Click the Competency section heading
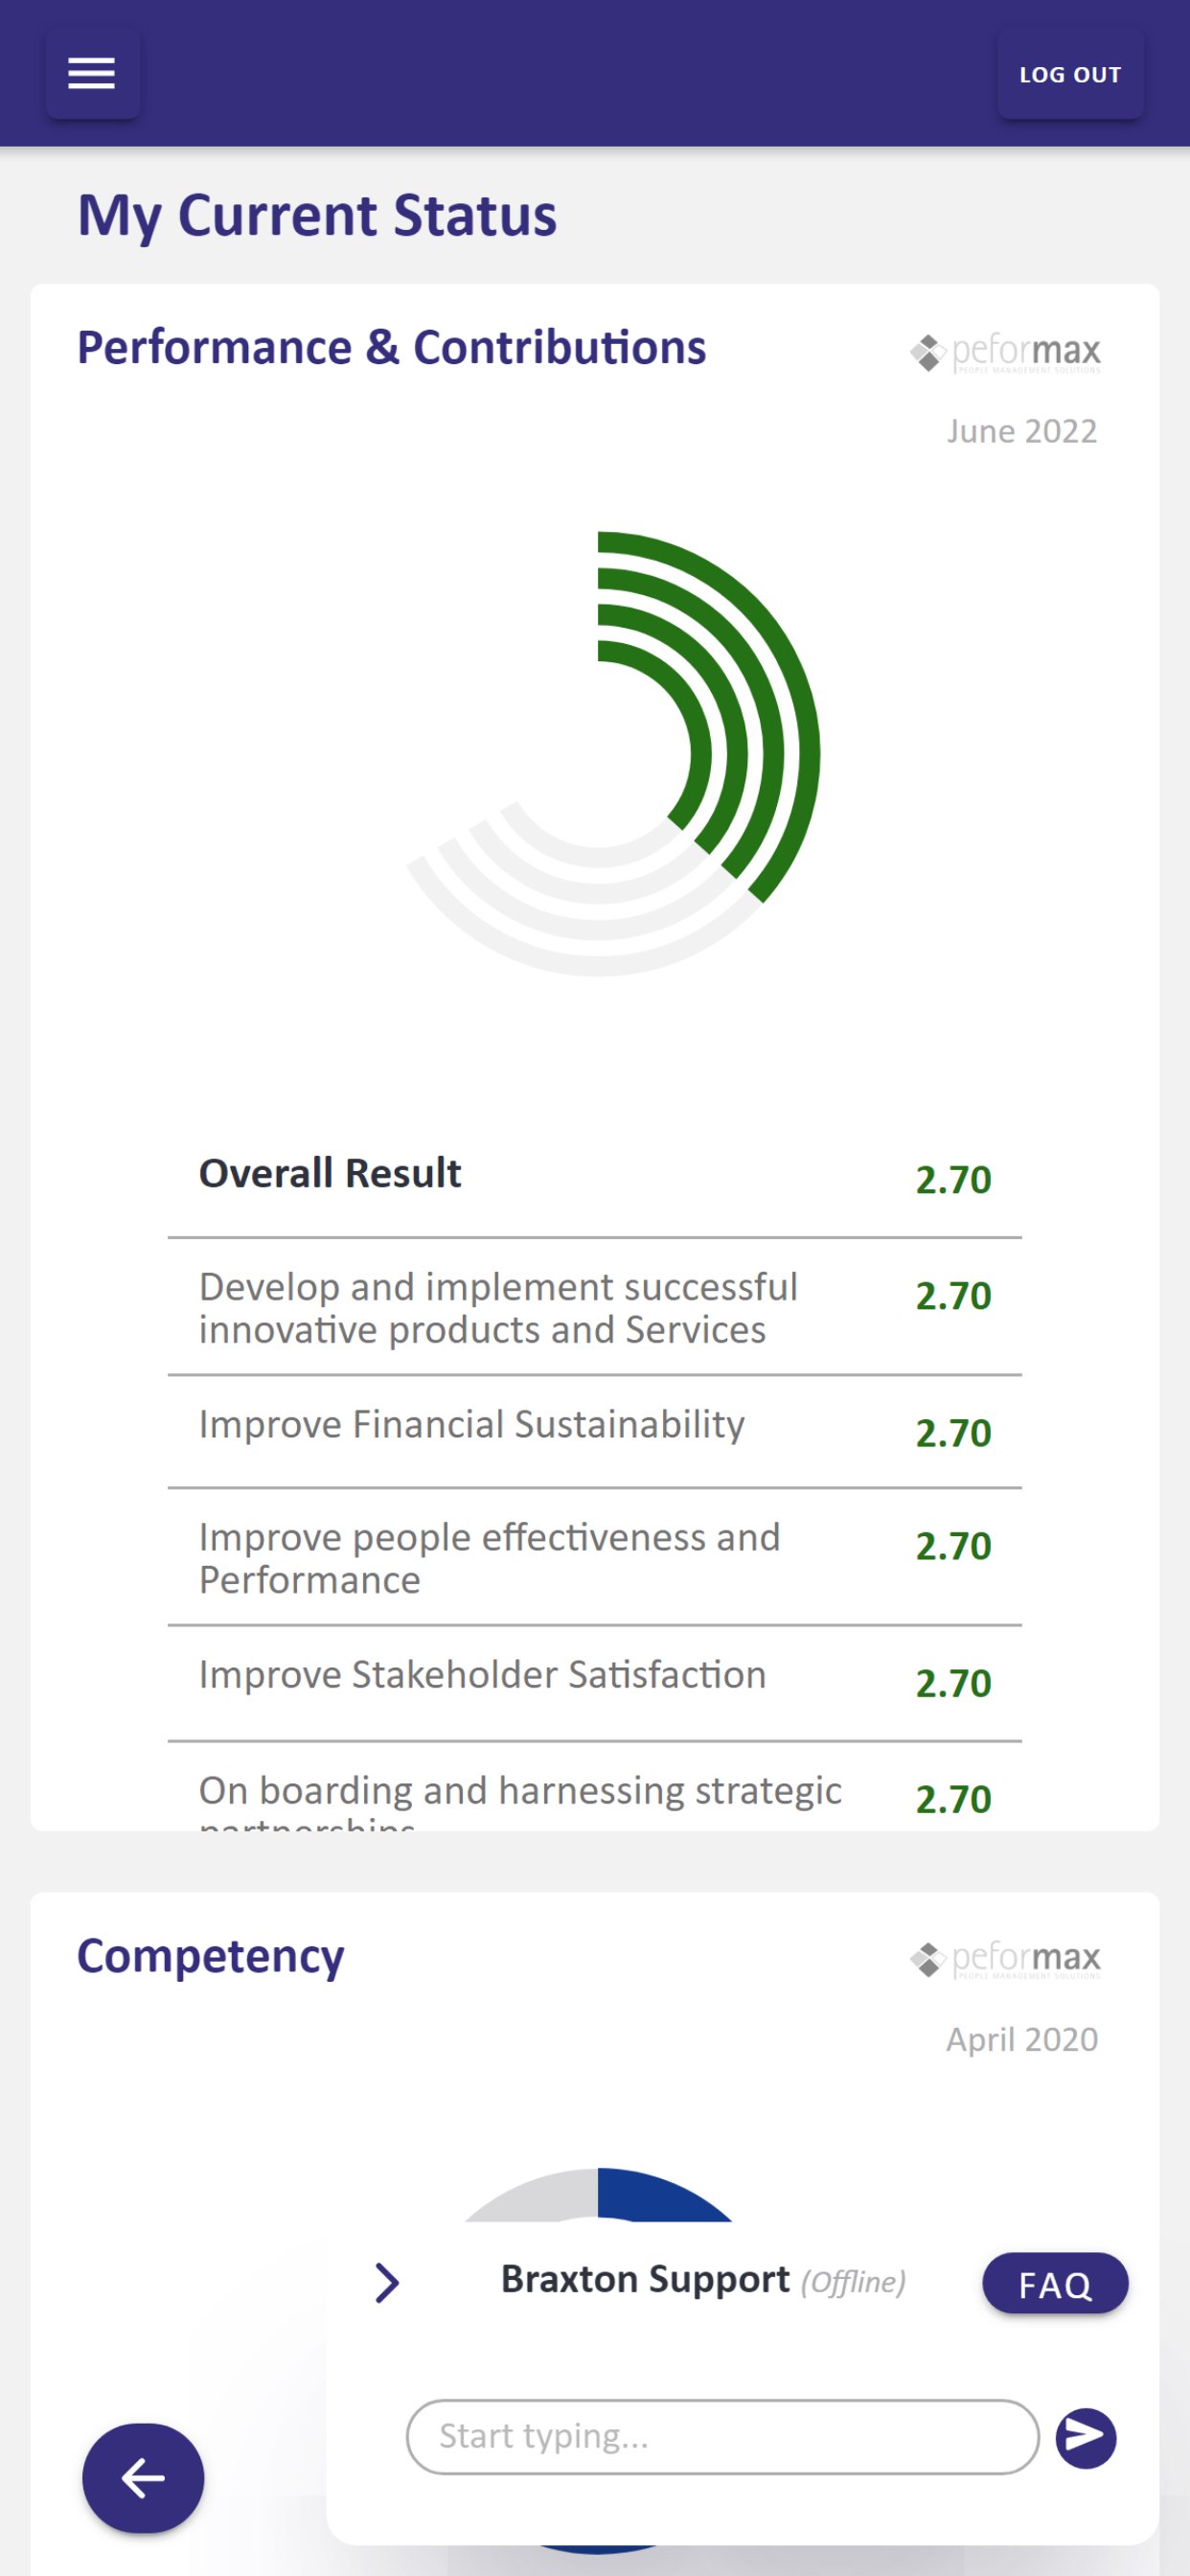 coord(211,1957)
